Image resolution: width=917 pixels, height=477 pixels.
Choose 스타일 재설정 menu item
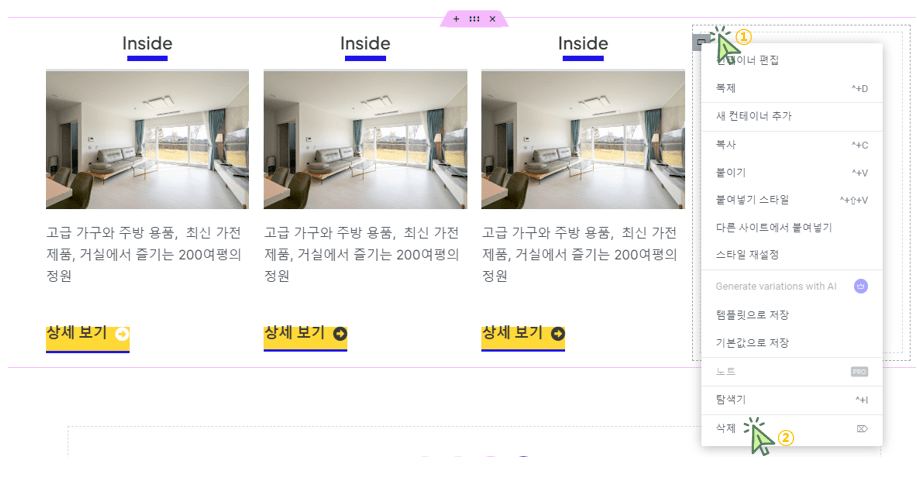pyautogui.click(x=792, y=255)
